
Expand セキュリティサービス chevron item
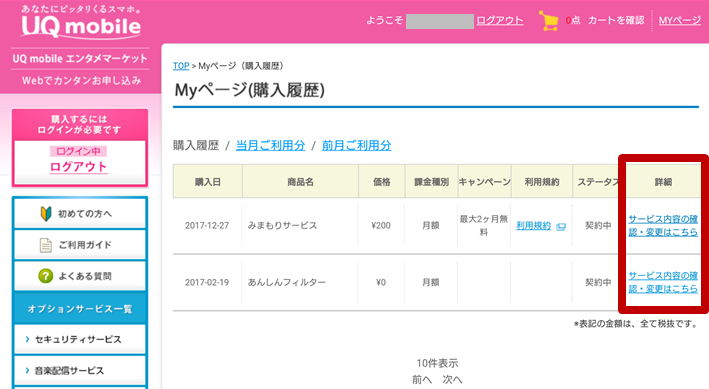[80, 339]
